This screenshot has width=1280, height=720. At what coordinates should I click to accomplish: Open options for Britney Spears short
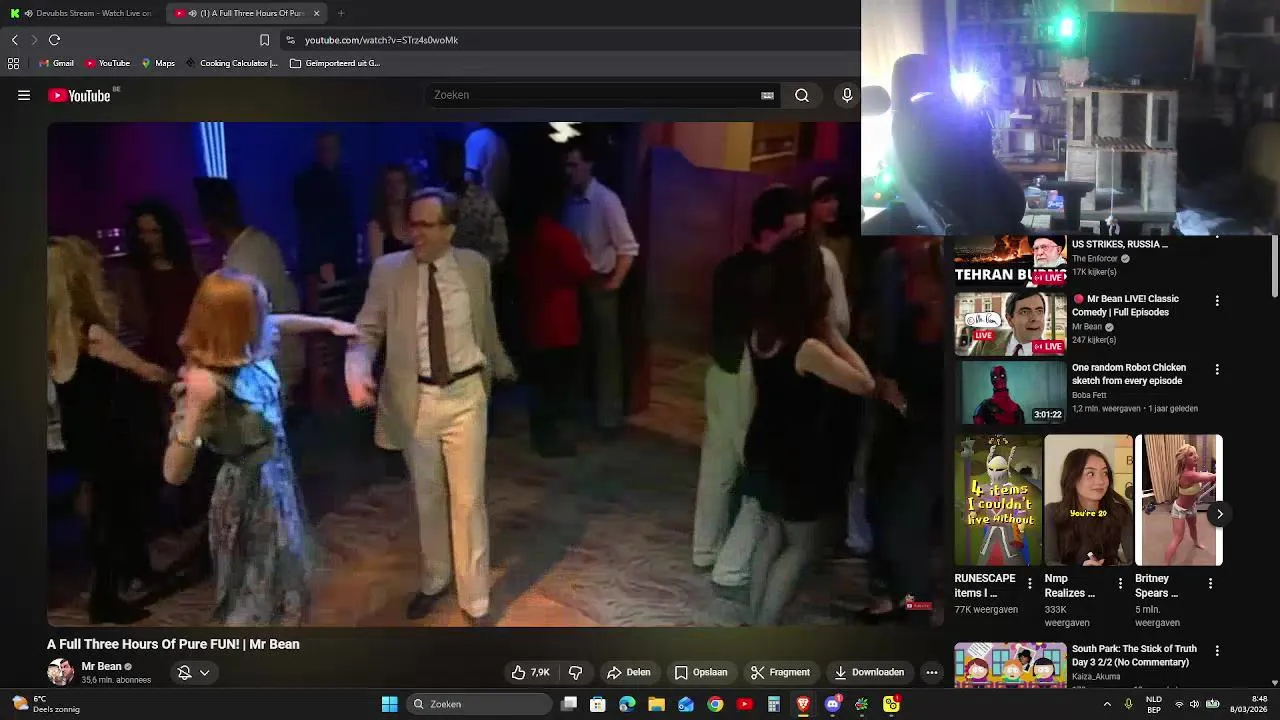(1210, 583)
